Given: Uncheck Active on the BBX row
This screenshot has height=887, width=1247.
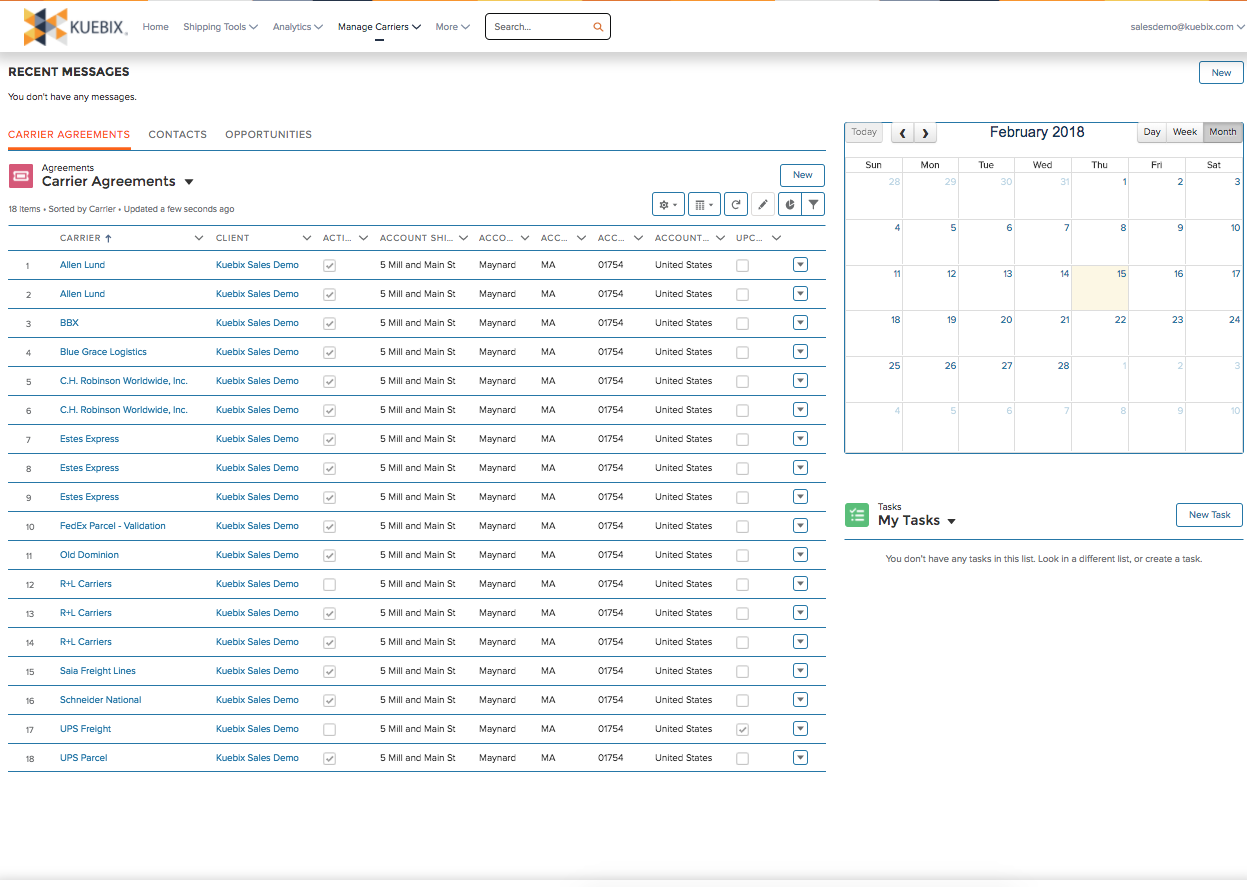Looking at the screenshot, I should click(329, 322).
